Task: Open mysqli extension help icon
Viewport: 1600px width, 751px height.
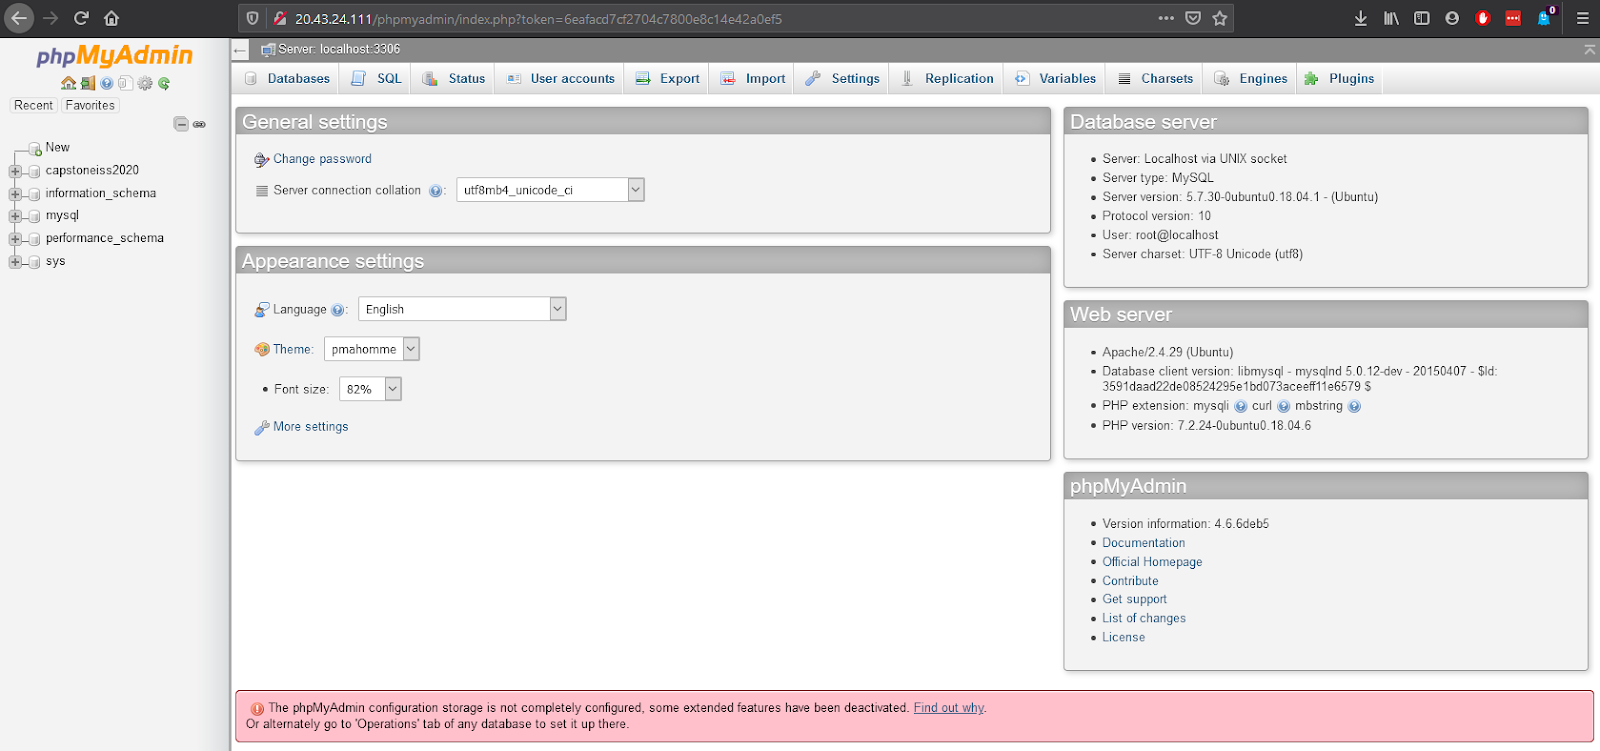Action: [1241, 406]
